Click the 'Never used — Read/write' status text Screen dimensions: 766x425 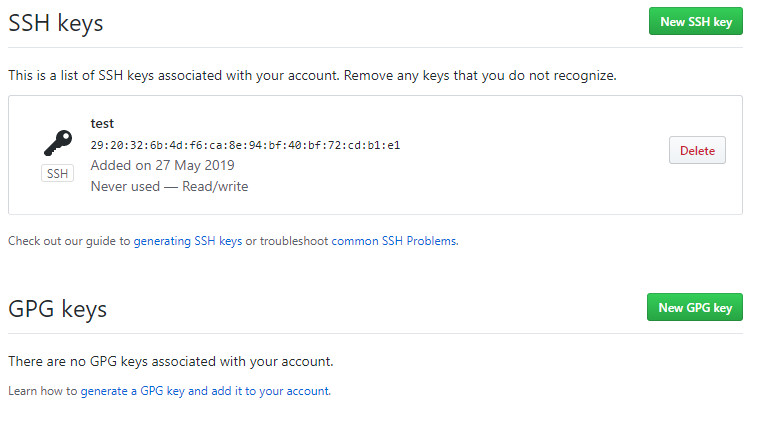[169, 186]
